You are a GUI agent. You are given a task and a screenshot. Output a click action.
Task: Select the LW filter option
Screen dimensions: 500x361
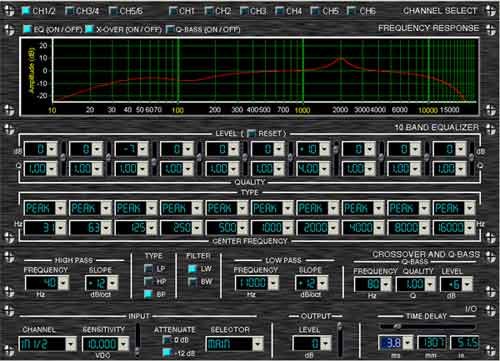point(192,269)
